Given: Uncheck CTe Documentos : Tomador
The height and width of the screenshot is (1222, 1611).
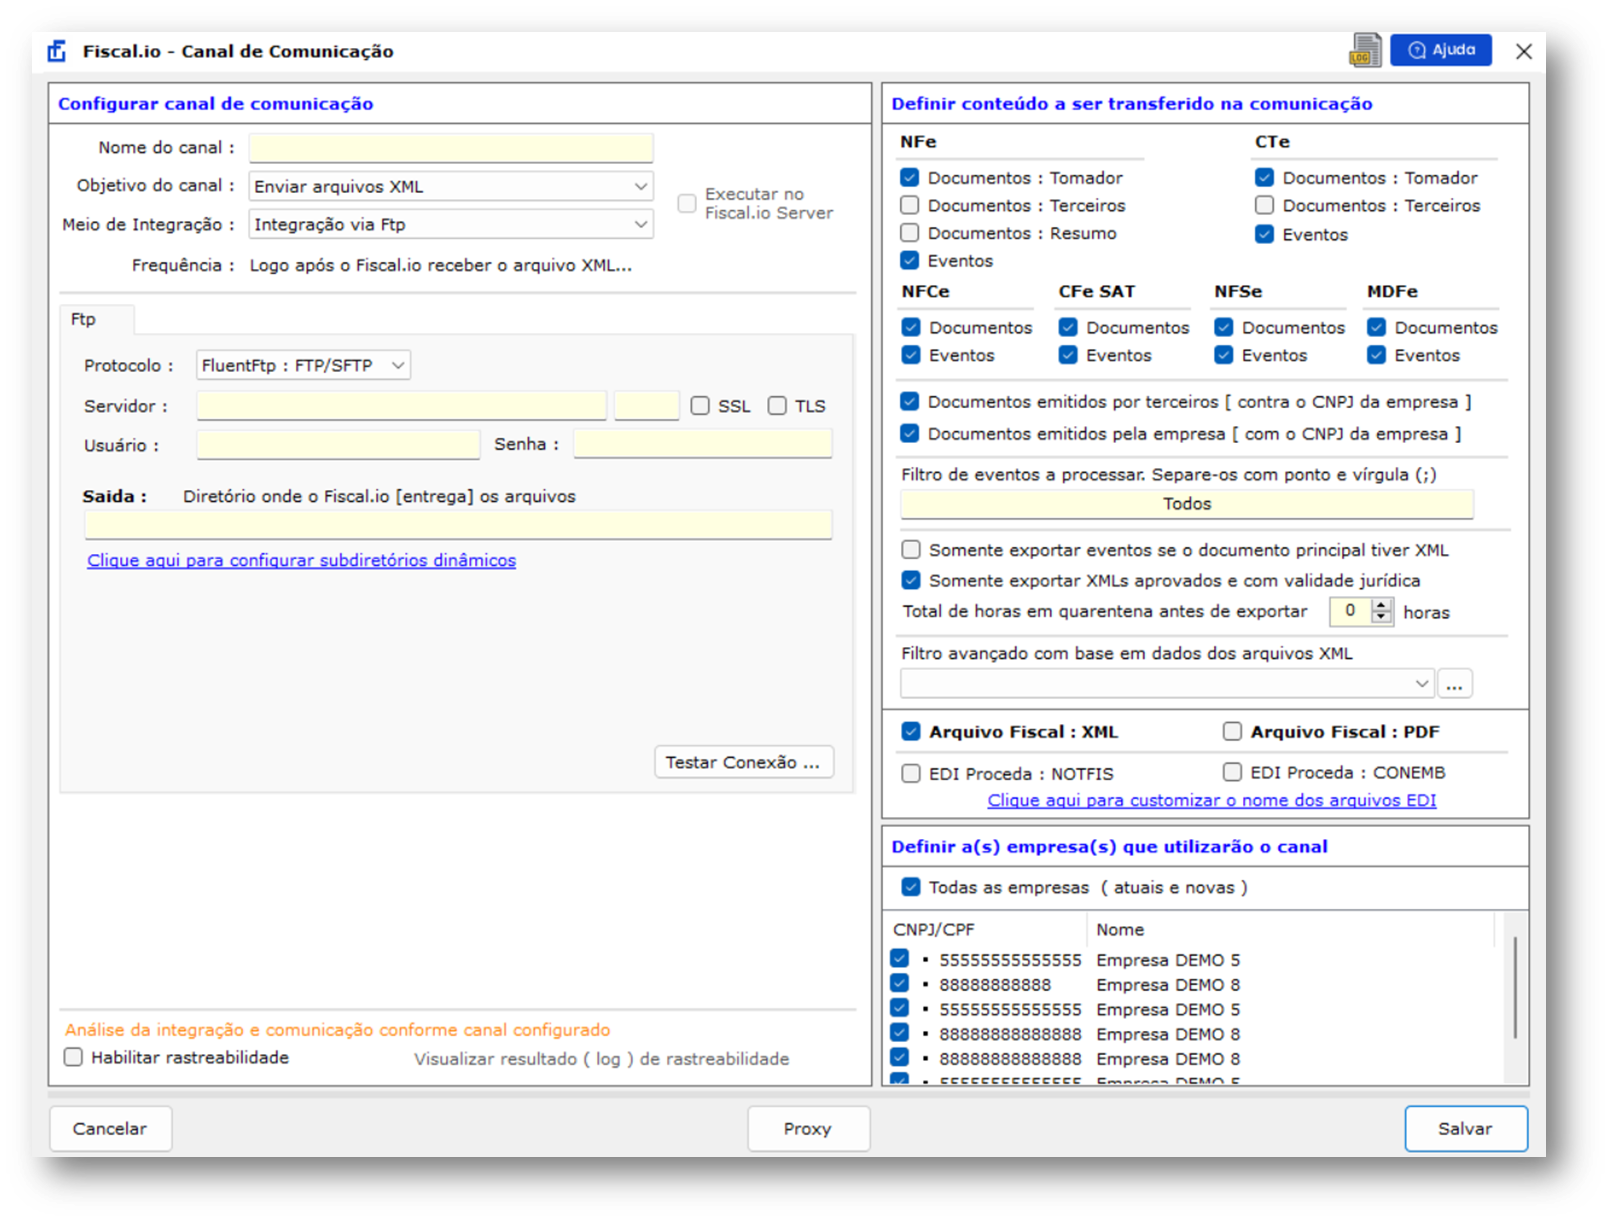Looking at the screenshot, I should [x=1264, y=177].
